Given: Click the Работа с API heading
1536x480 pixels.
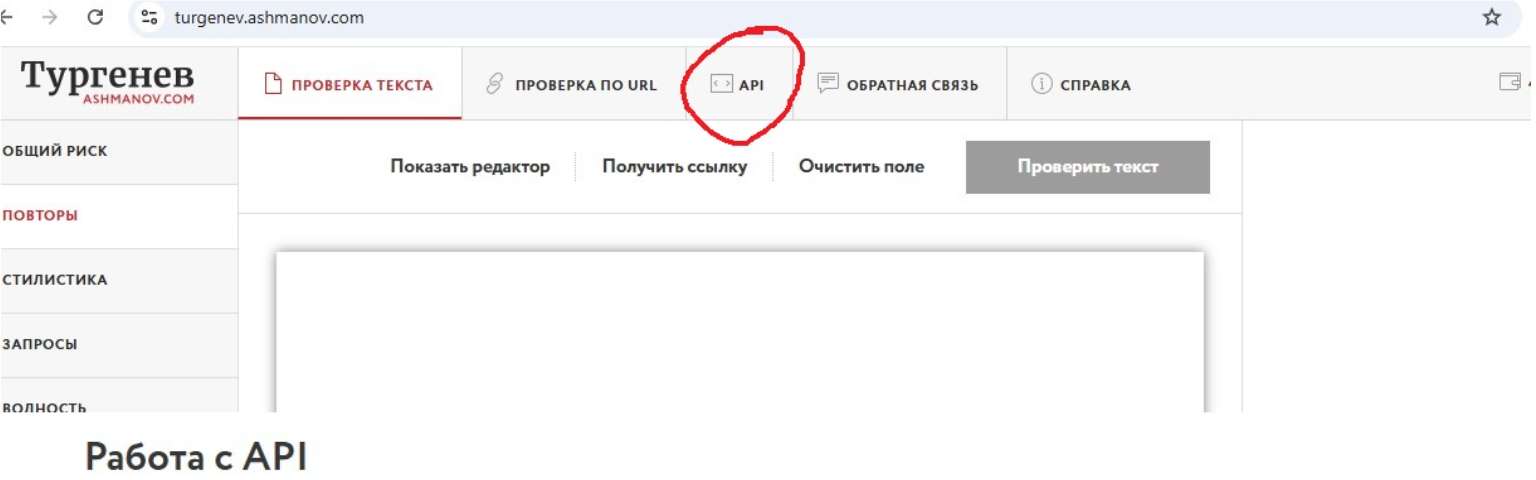Looking at the screenshot, I should (x=196, y=457).
